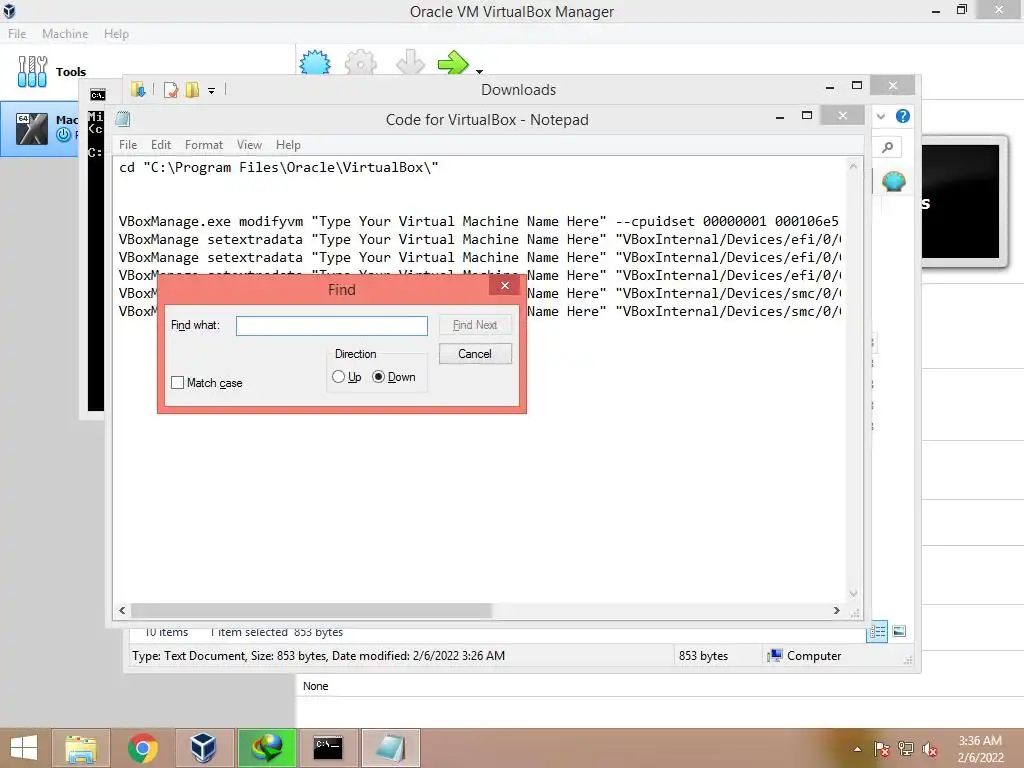This screenshot has width=1024, height=768.
Task: Click the 853 bytes status bar entry
Action: click(x=703, y=656)
